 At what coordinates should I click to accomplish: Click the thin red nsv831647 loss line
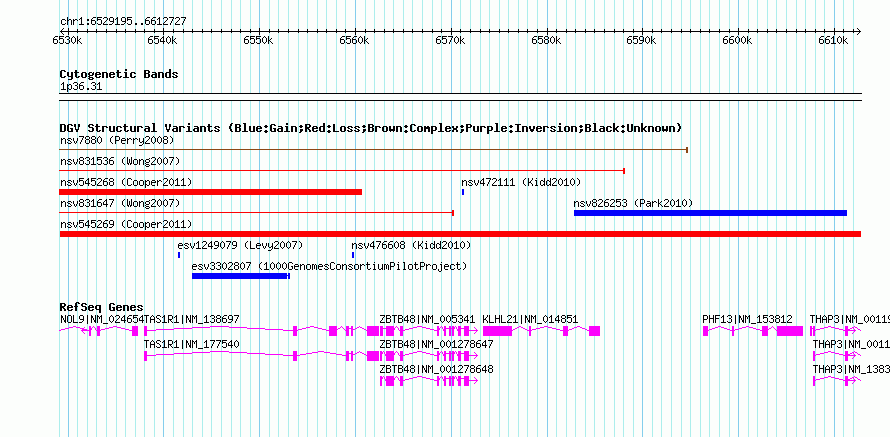pos(257,213)
